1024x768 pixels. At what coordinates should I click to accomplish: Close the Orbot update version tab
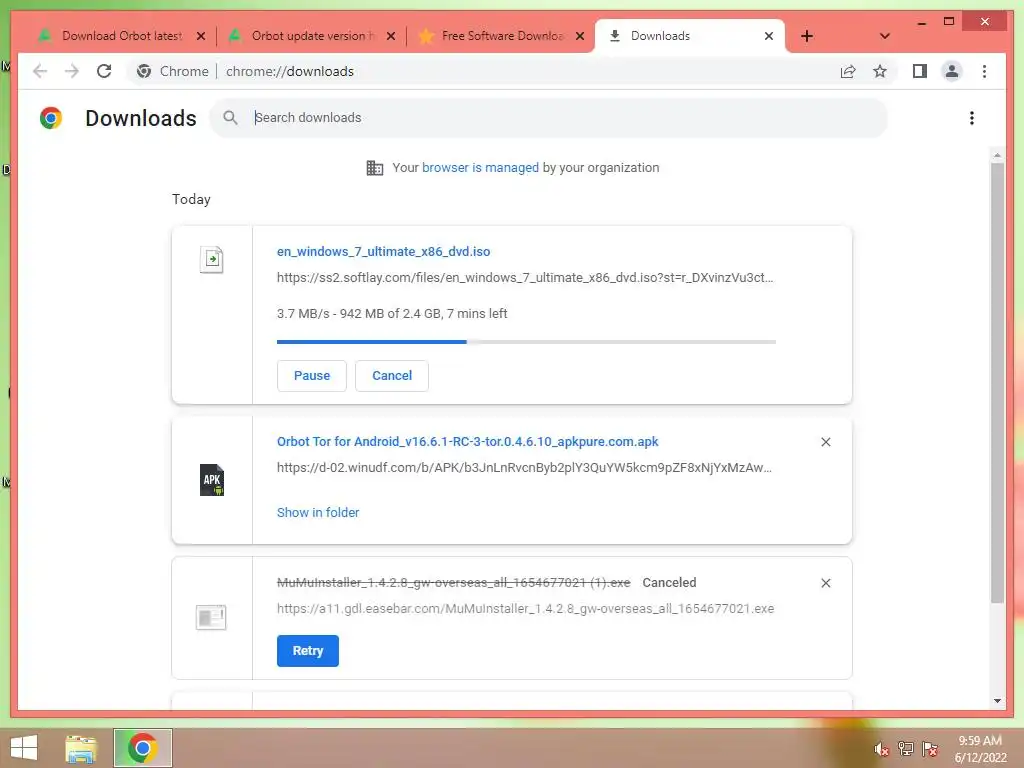tap(391, 36)
